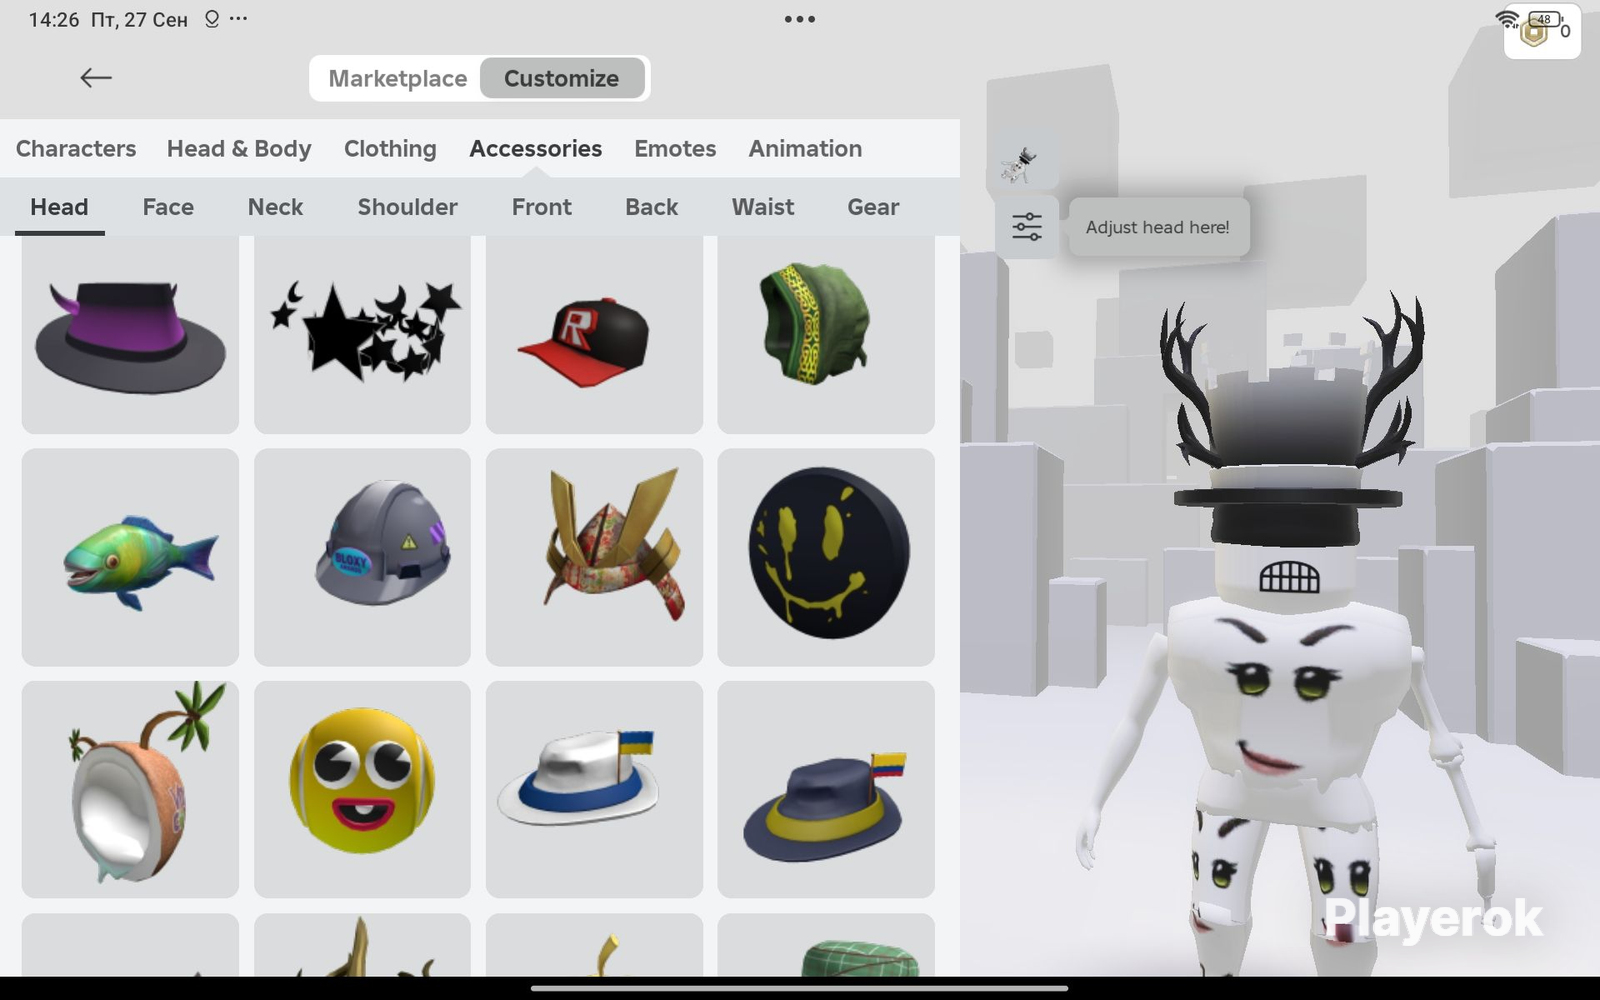Select the Neck accessory subcategory
The width and height of the screenshot is (1600, 1000).
(x=275, y=207)
